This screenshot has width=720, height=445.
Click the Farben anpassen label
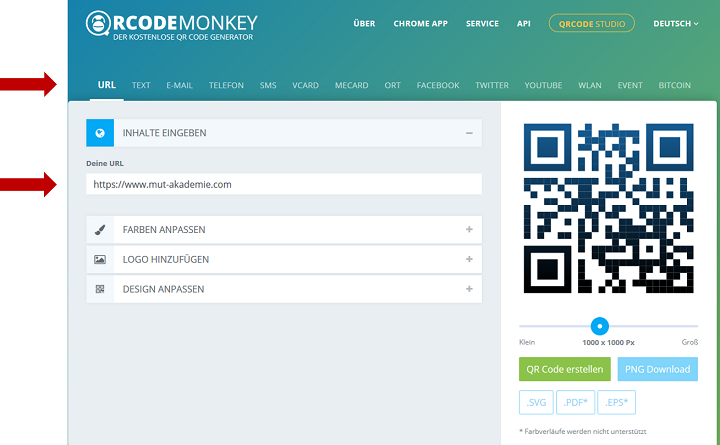tap(164, 230)
